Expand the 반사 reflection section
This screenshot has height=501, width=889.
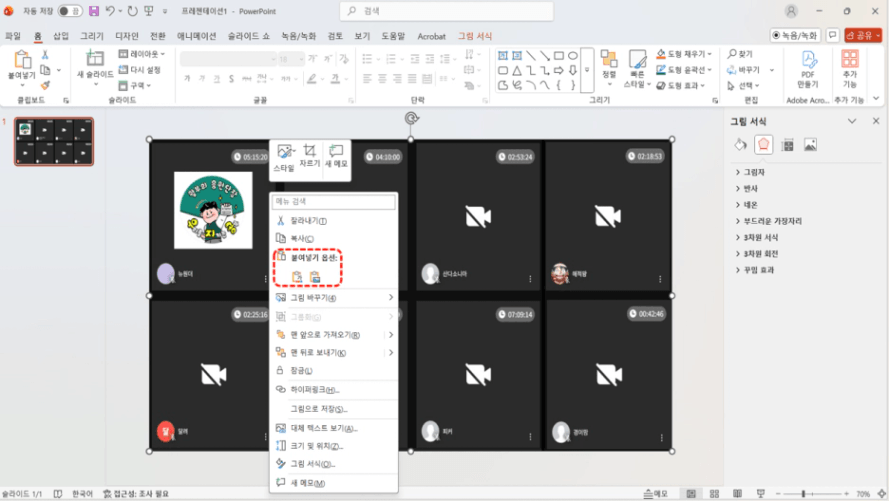pos(747,188)
